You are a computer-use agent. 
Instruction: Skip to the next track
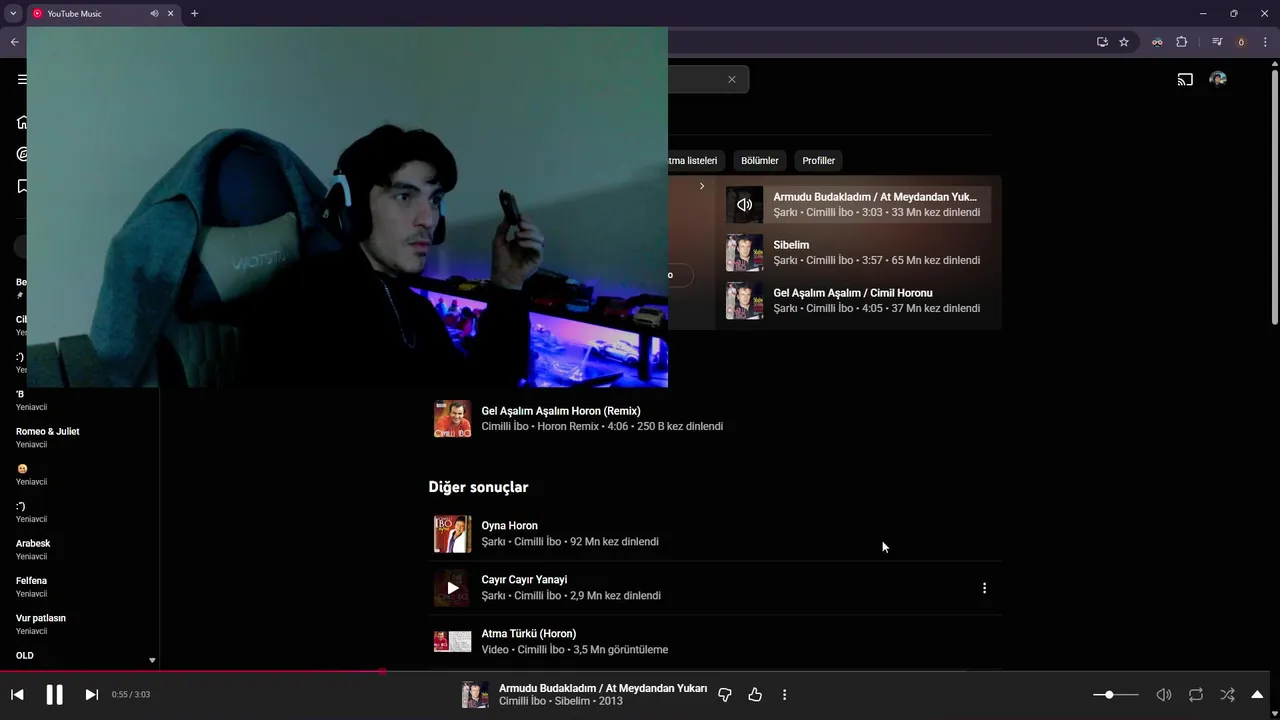91,694
